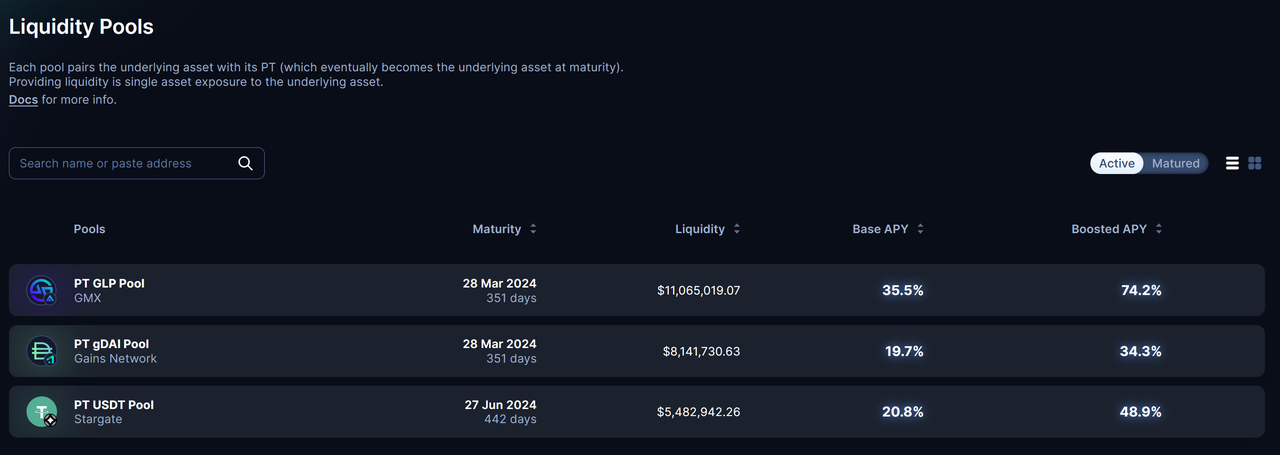Click the Pools column header
1280x455 pixels.
point(89,229)
